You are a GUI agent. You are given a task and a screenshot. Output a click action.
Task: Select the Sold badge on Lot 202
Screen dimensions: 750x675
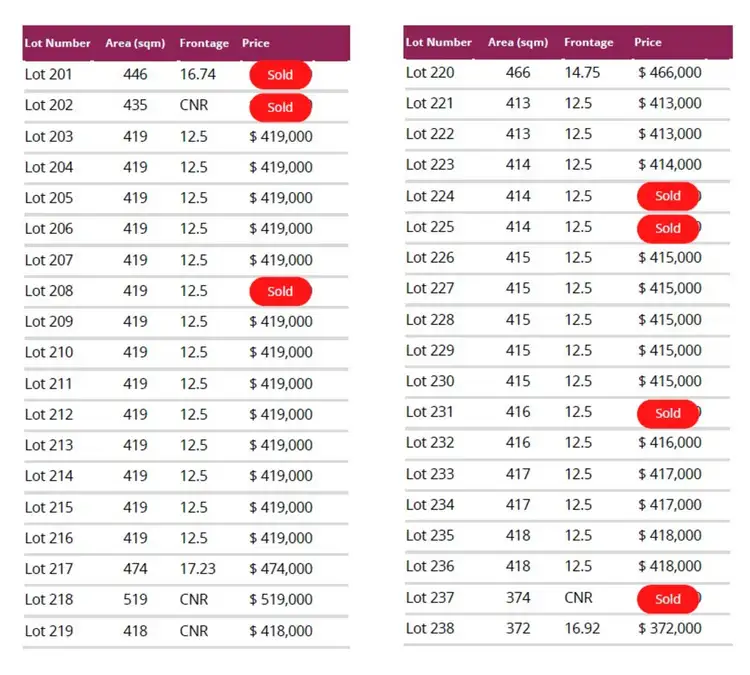tap(280, 107)
